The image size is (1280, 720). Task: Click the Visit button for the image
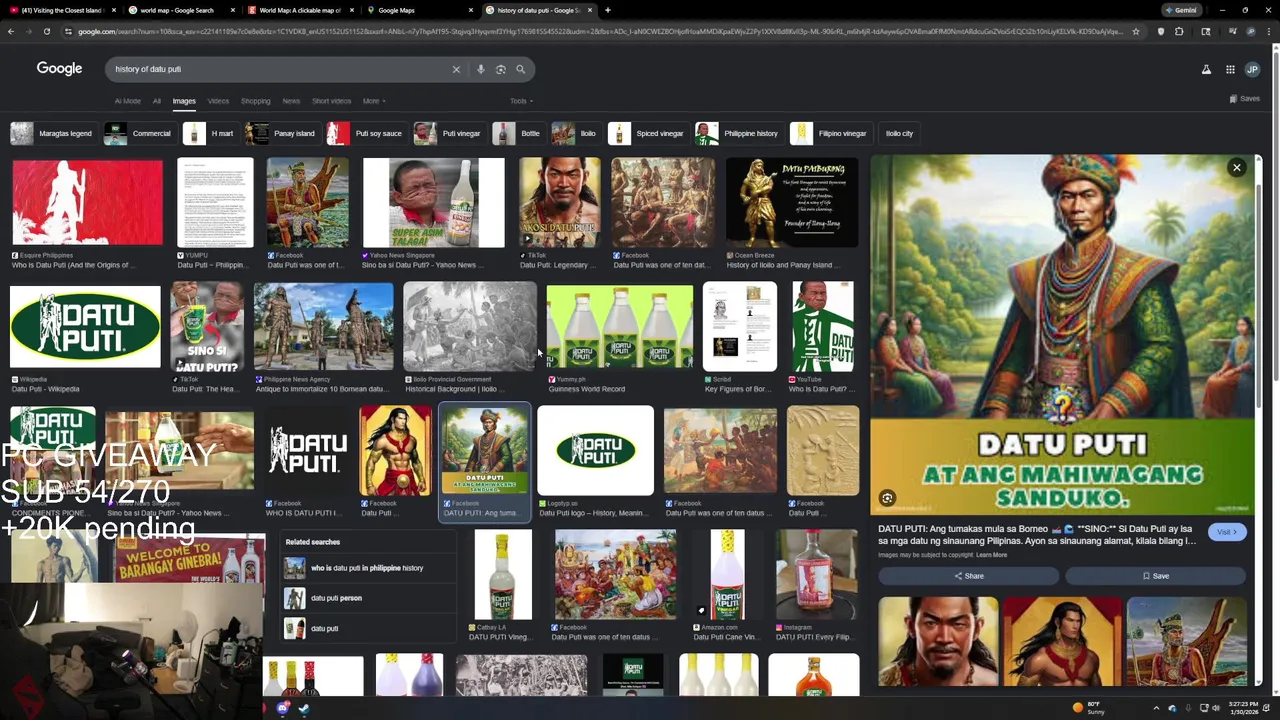1227,532
